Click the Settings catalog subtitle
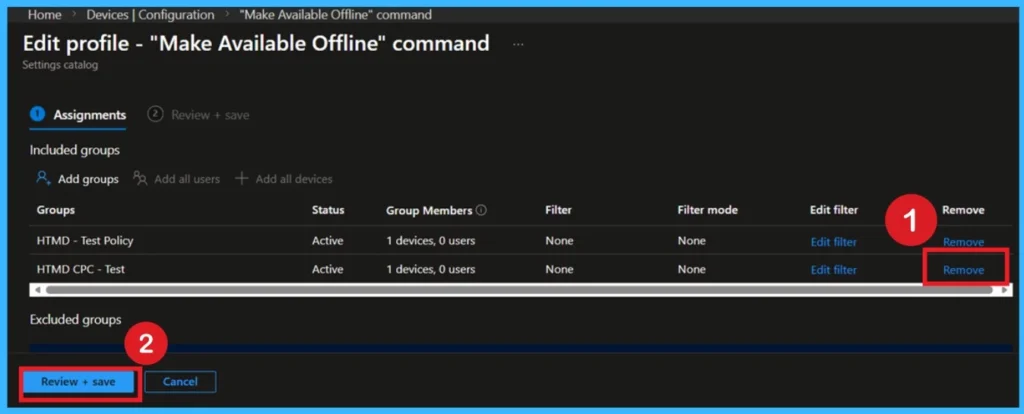This screenshot has width=1024, height=414. click(60, 65)
